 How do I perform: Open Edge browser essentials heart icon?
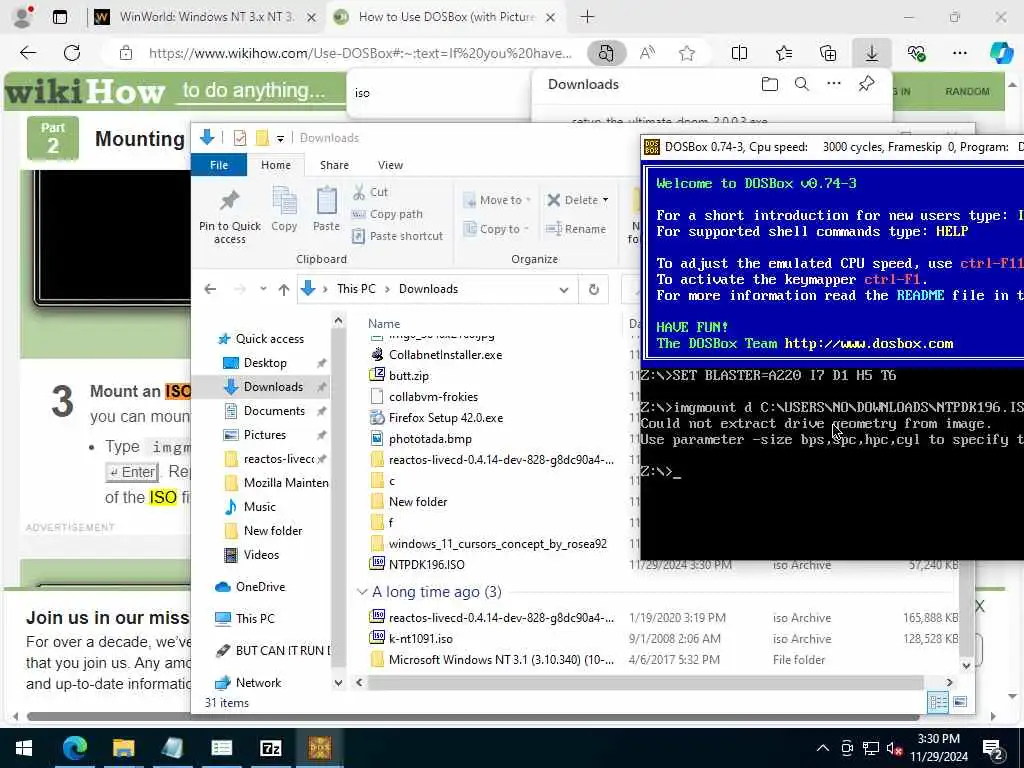[916, 54]
